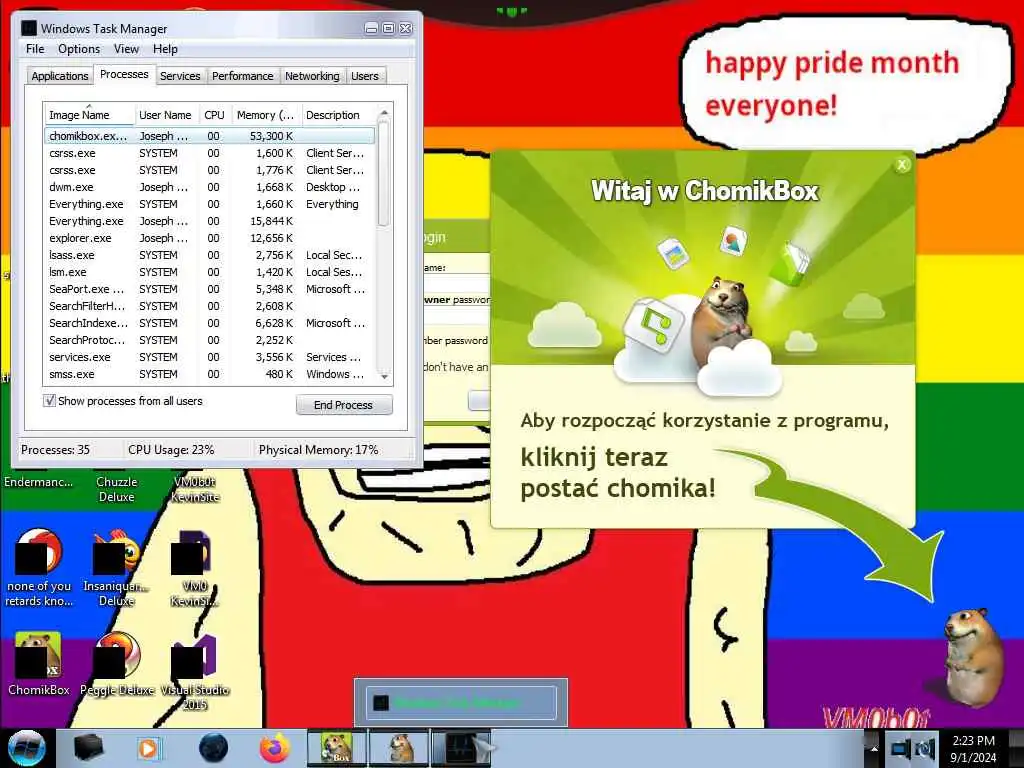This screenshot has width=1024, height=768.
Task: Sort processes by Memory column
Action: pyautogui.click(x=266, y=115)
